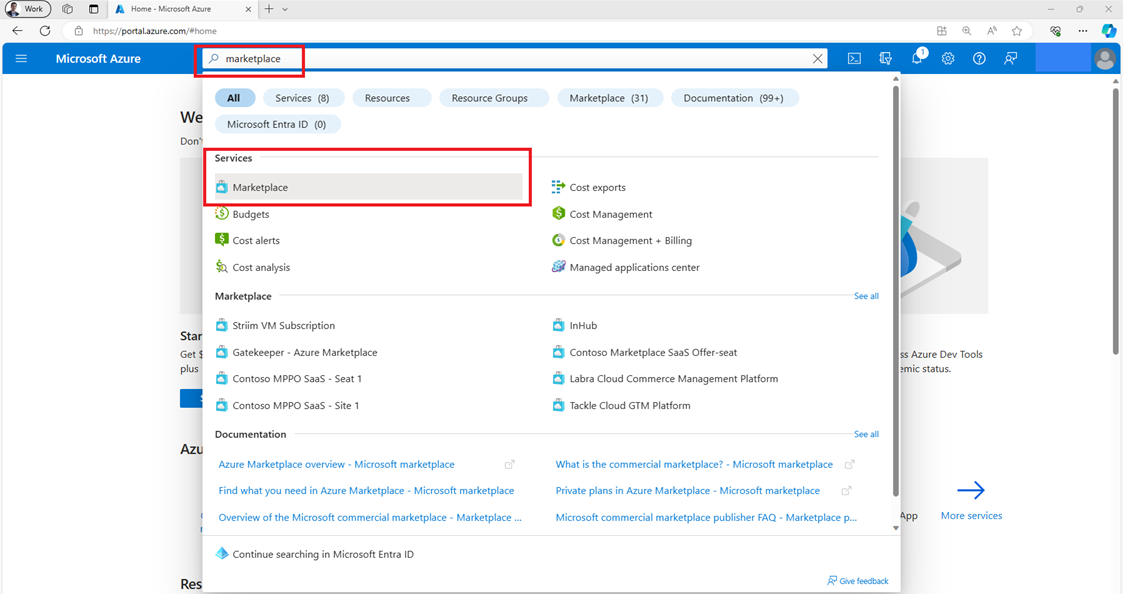Click the Work profile button
Screen dimensions: 1123x594
coord(28,9)
